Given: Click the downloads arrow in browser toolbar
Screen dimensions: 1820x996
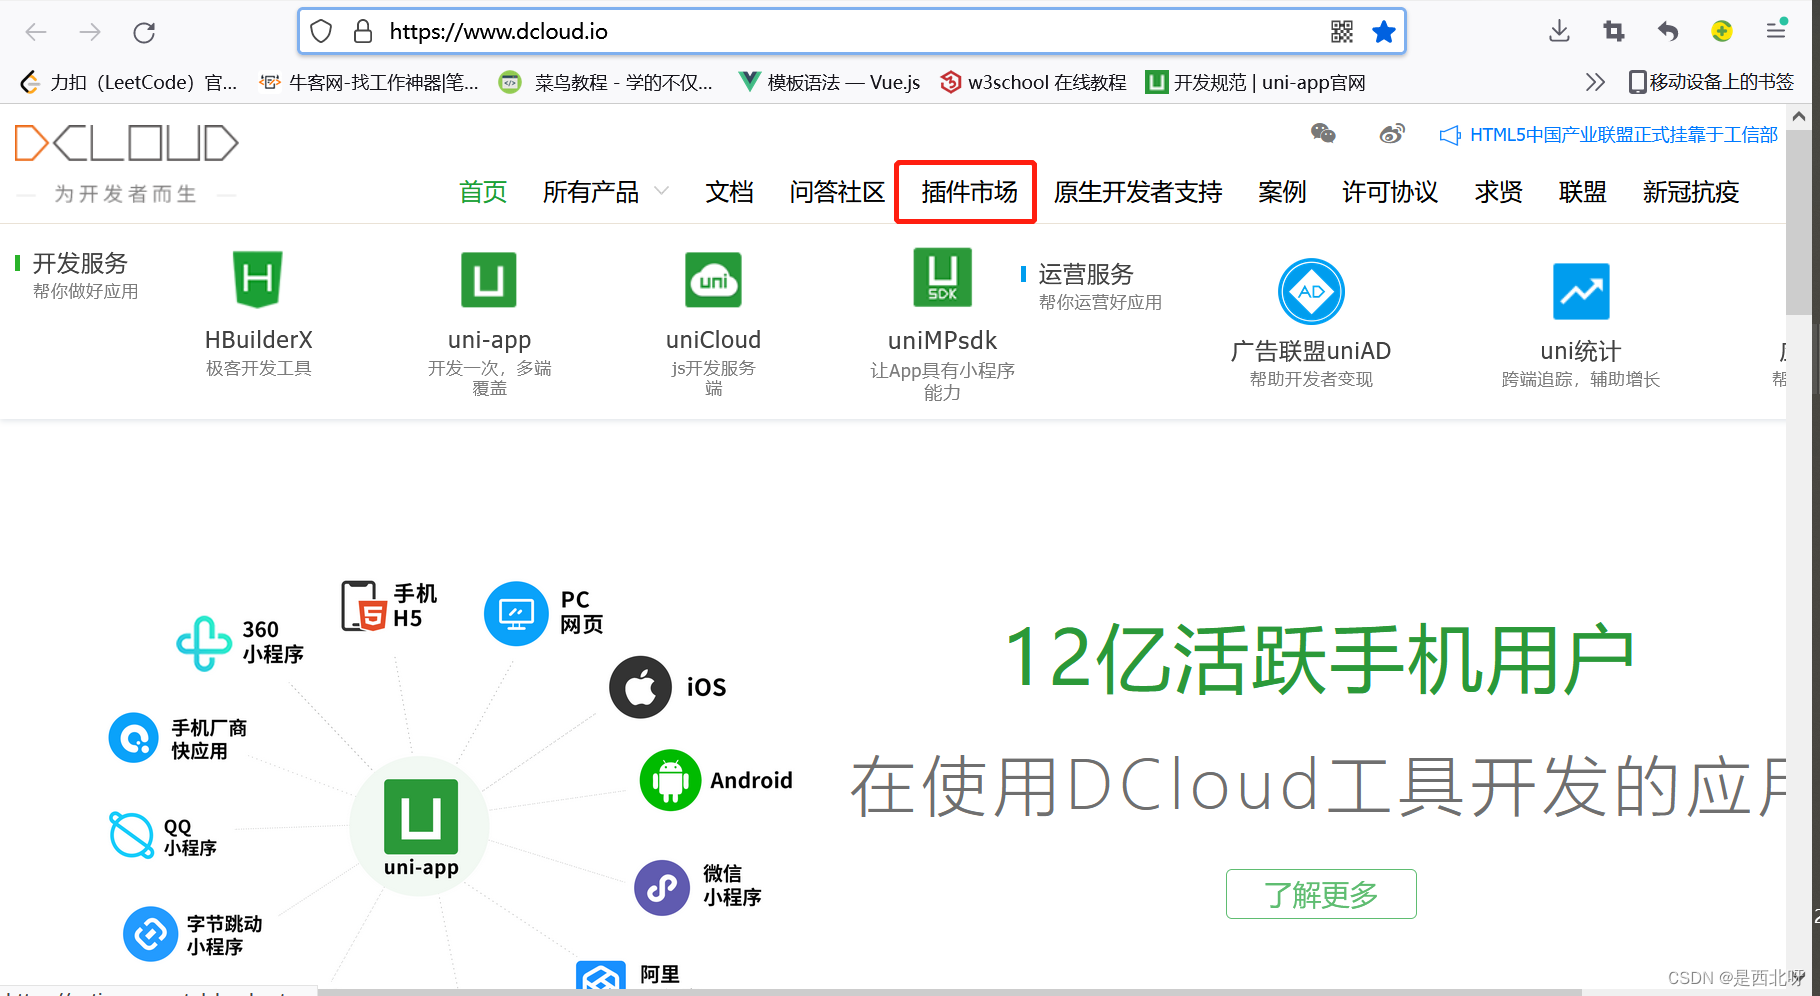Looking at the screenshot, I should [x=1559, y=31].
